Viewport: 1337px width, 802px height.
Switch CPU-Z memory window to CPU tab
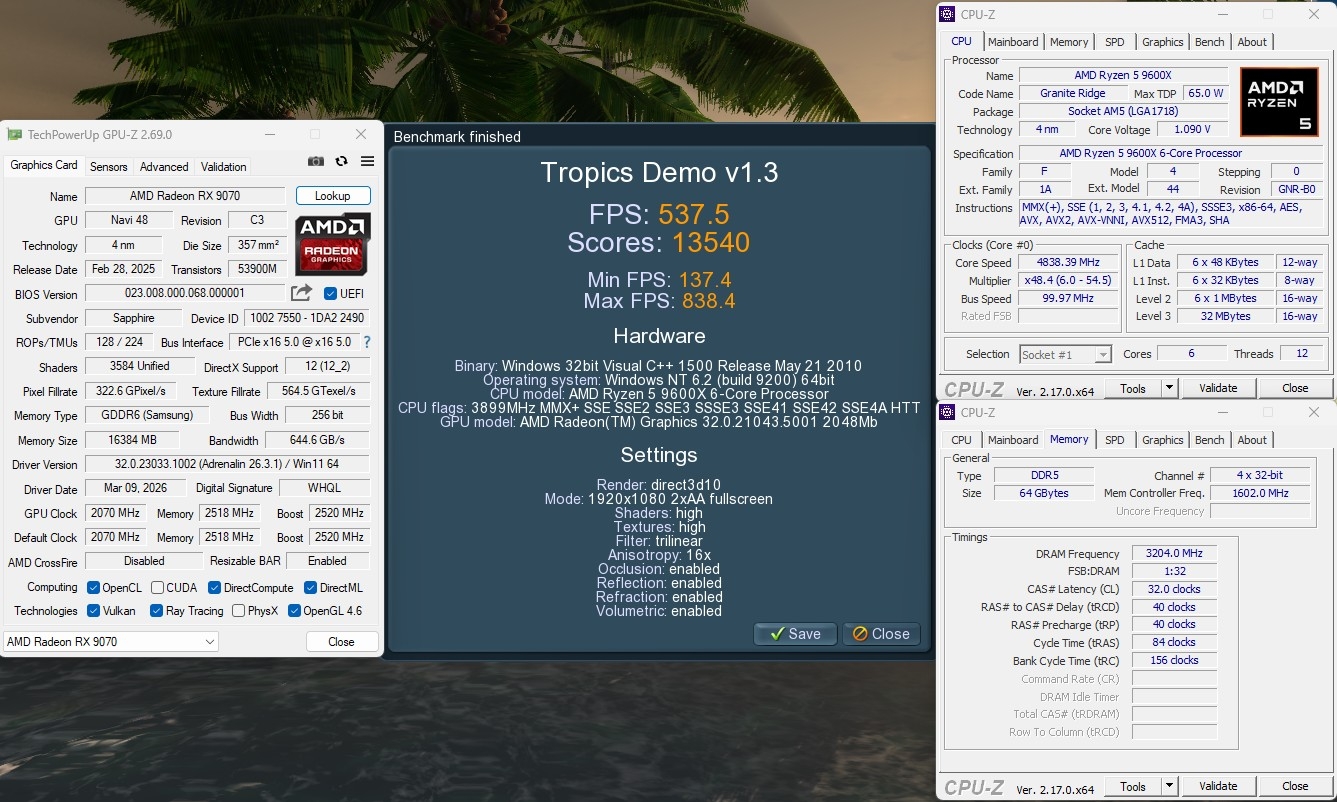961,440
